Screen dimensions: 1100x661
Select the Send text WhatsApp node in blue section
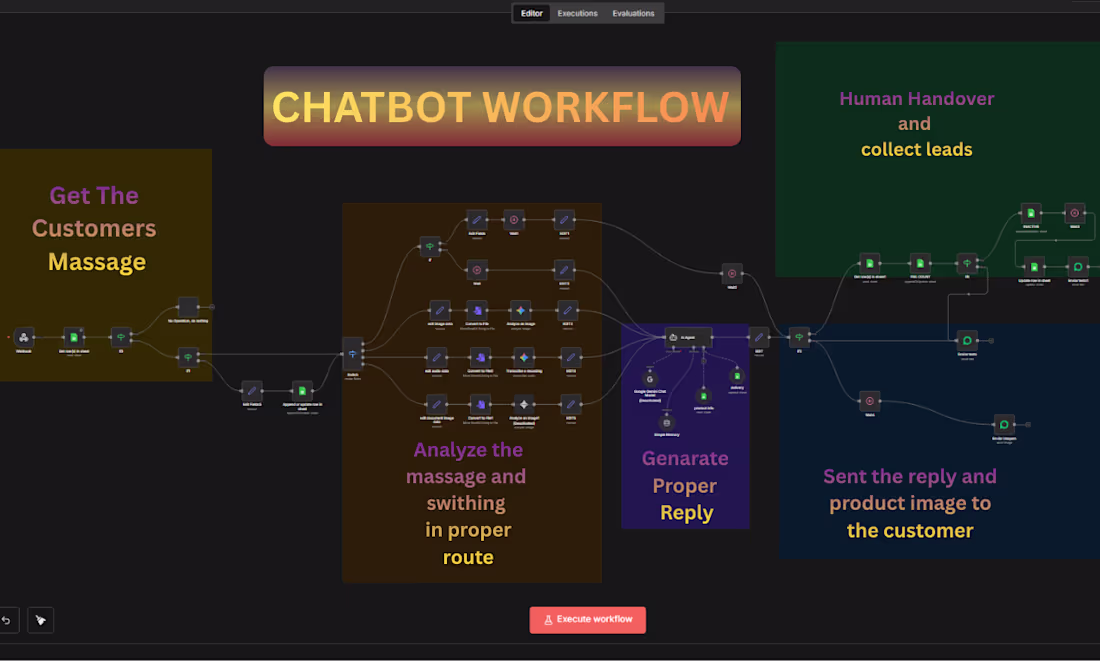click(x=967, y=340)
